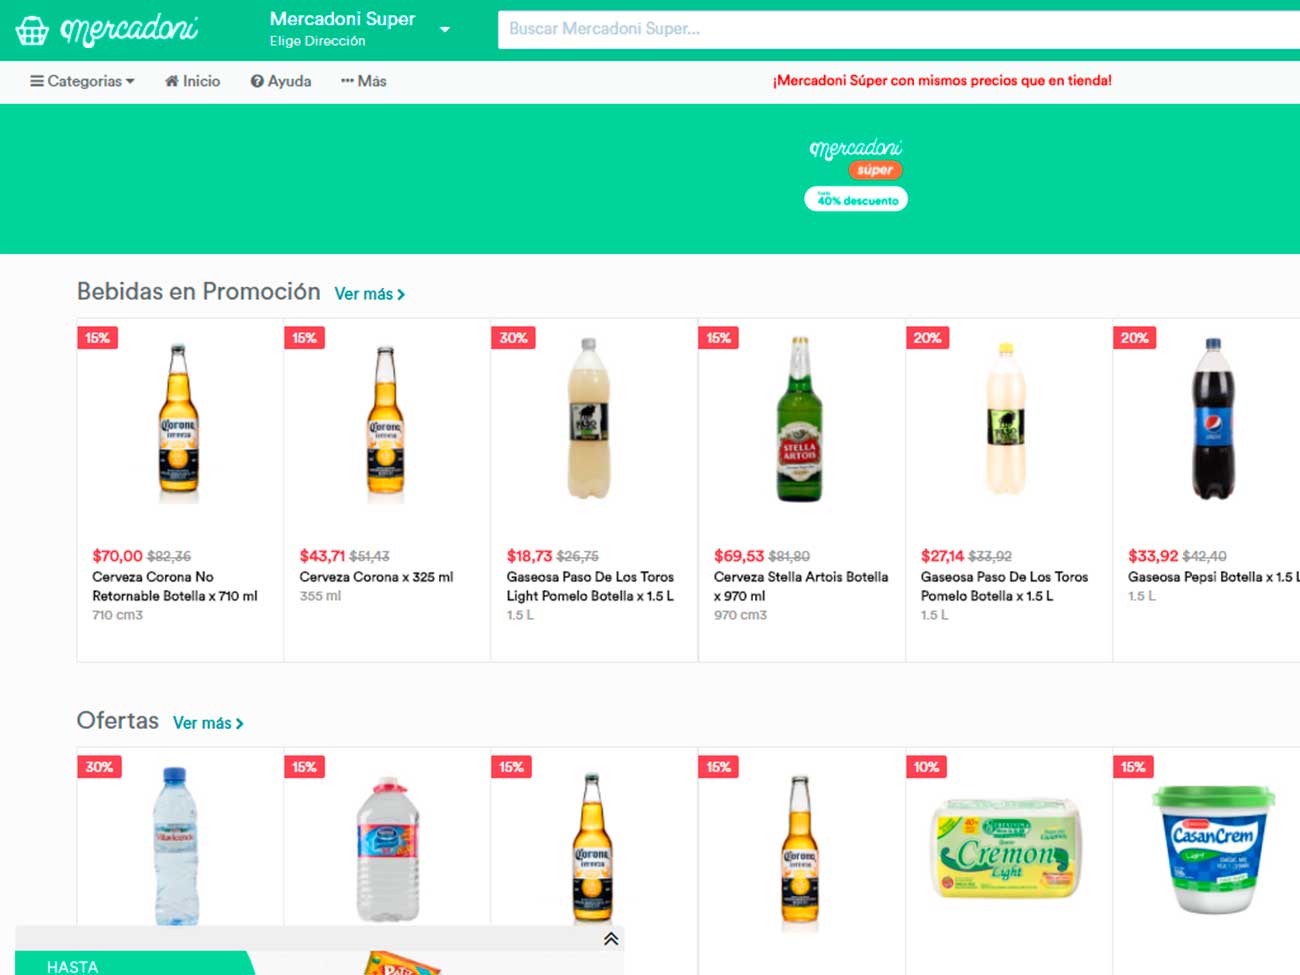Click the Cerveza Corona x 325 ml title

pyautogui.click(x=376, y=577)
